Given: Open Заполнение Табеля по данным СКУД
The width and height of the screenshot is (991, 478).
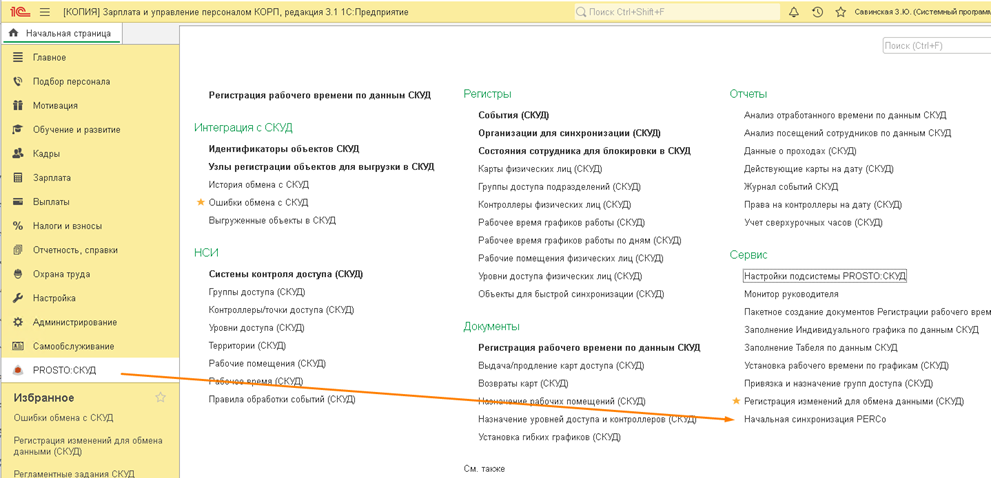Looking at the screenshot, I should pos(821,348).
